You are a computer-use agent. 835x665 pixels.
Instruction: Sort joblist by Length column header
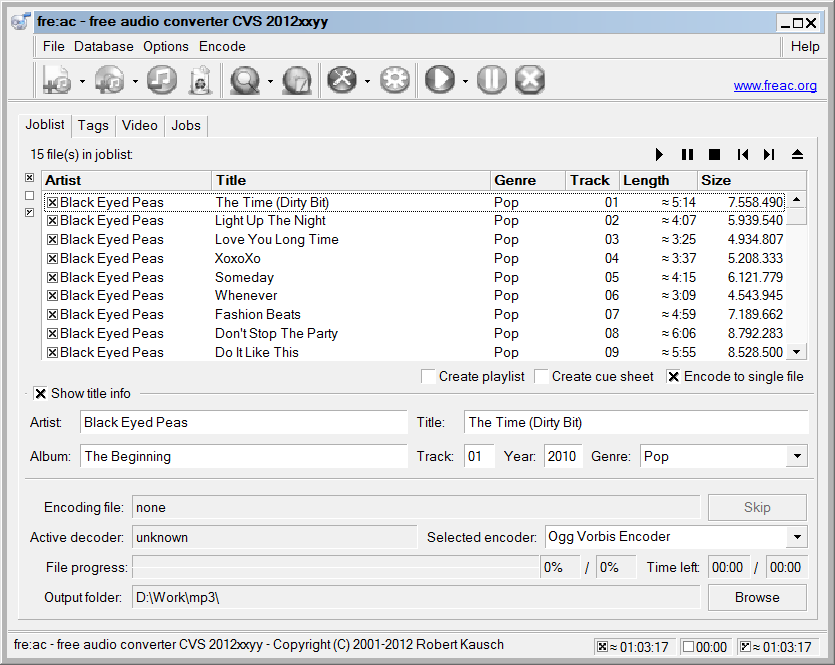[658, 180]
